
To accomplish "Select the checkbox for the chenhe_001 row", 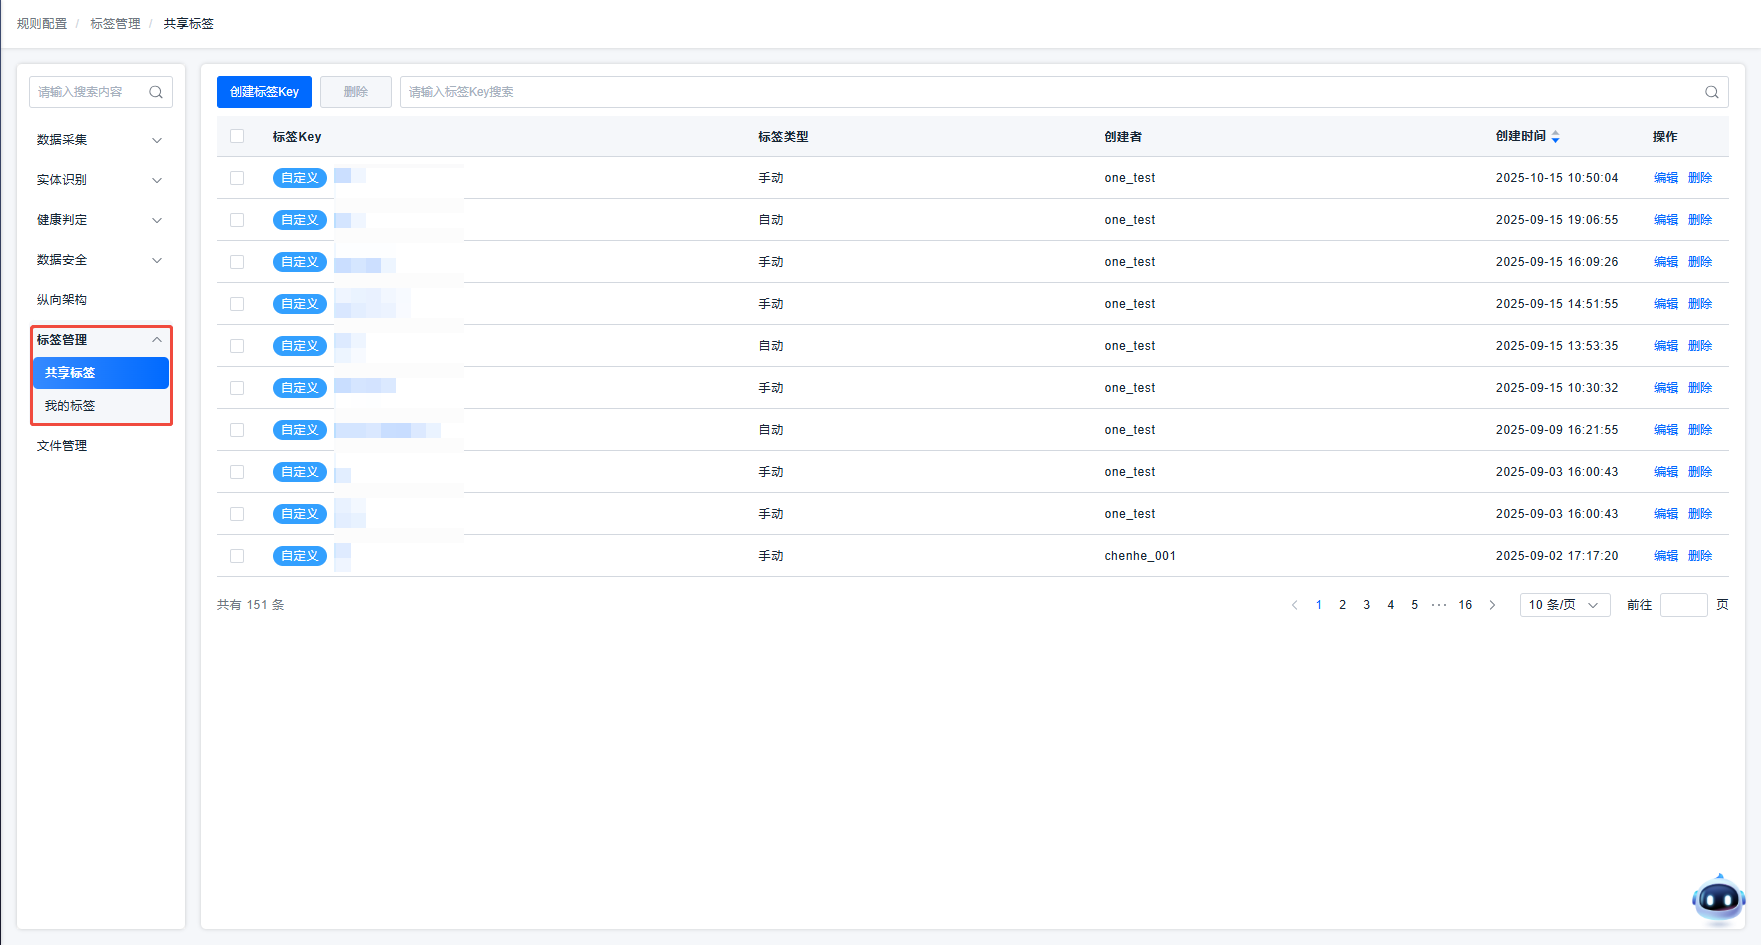I will (x=237, y=556).
